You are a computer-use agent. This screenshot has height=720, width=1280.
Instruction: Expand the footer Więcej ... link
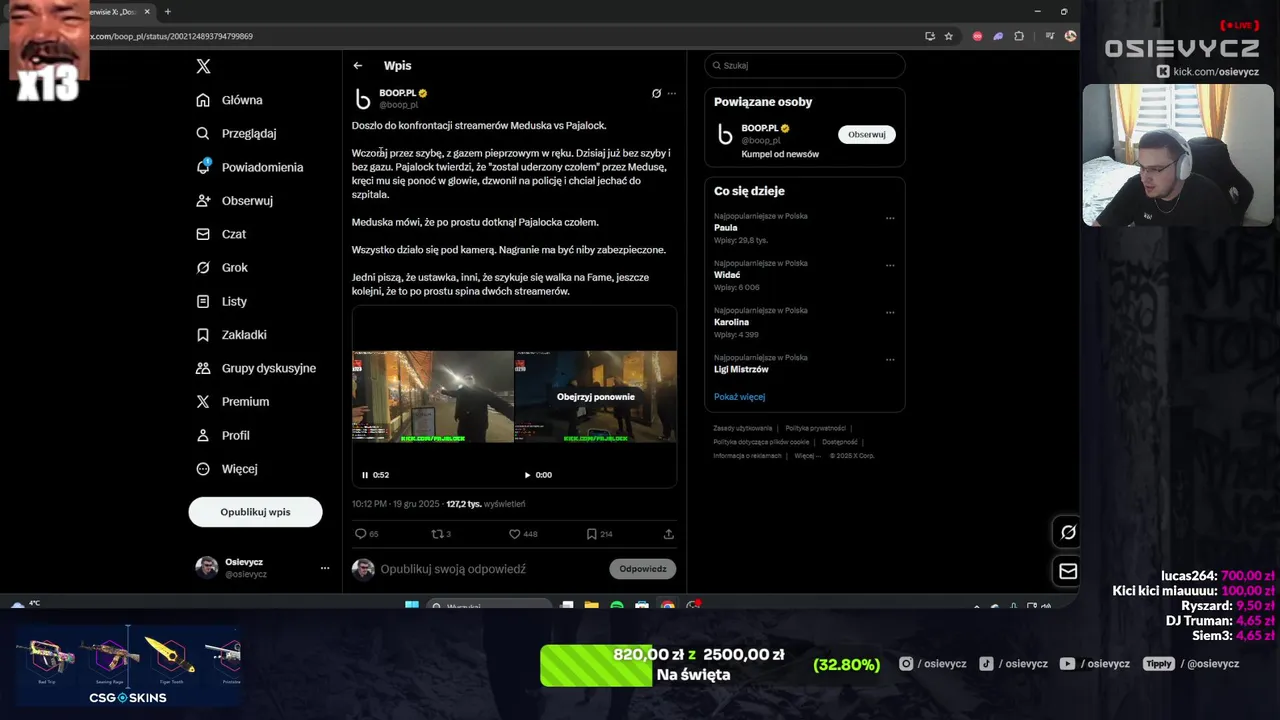pos(807,456)
